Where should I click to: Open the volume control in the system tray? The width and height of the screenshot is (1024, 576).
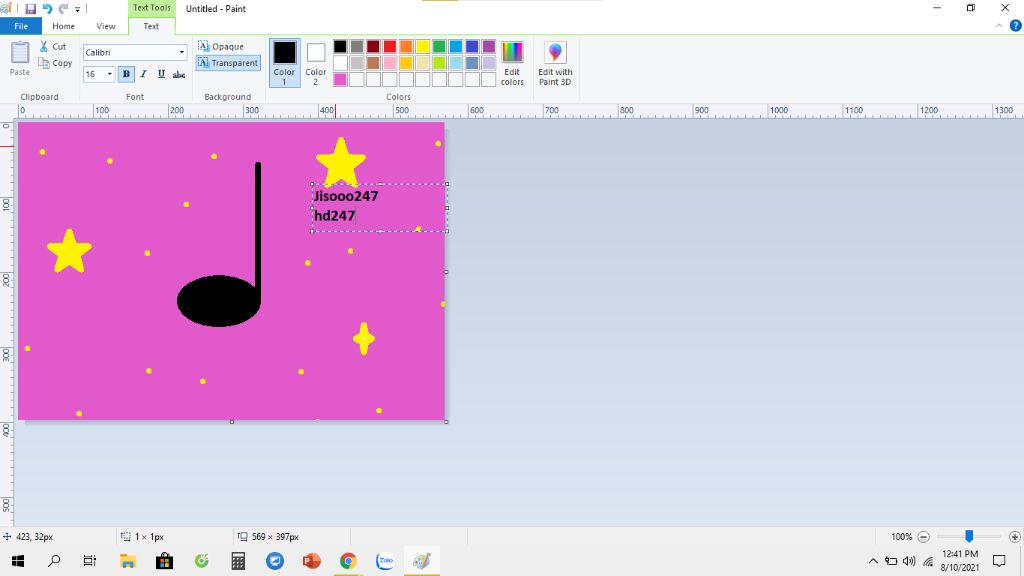click(x=909, y=561)
